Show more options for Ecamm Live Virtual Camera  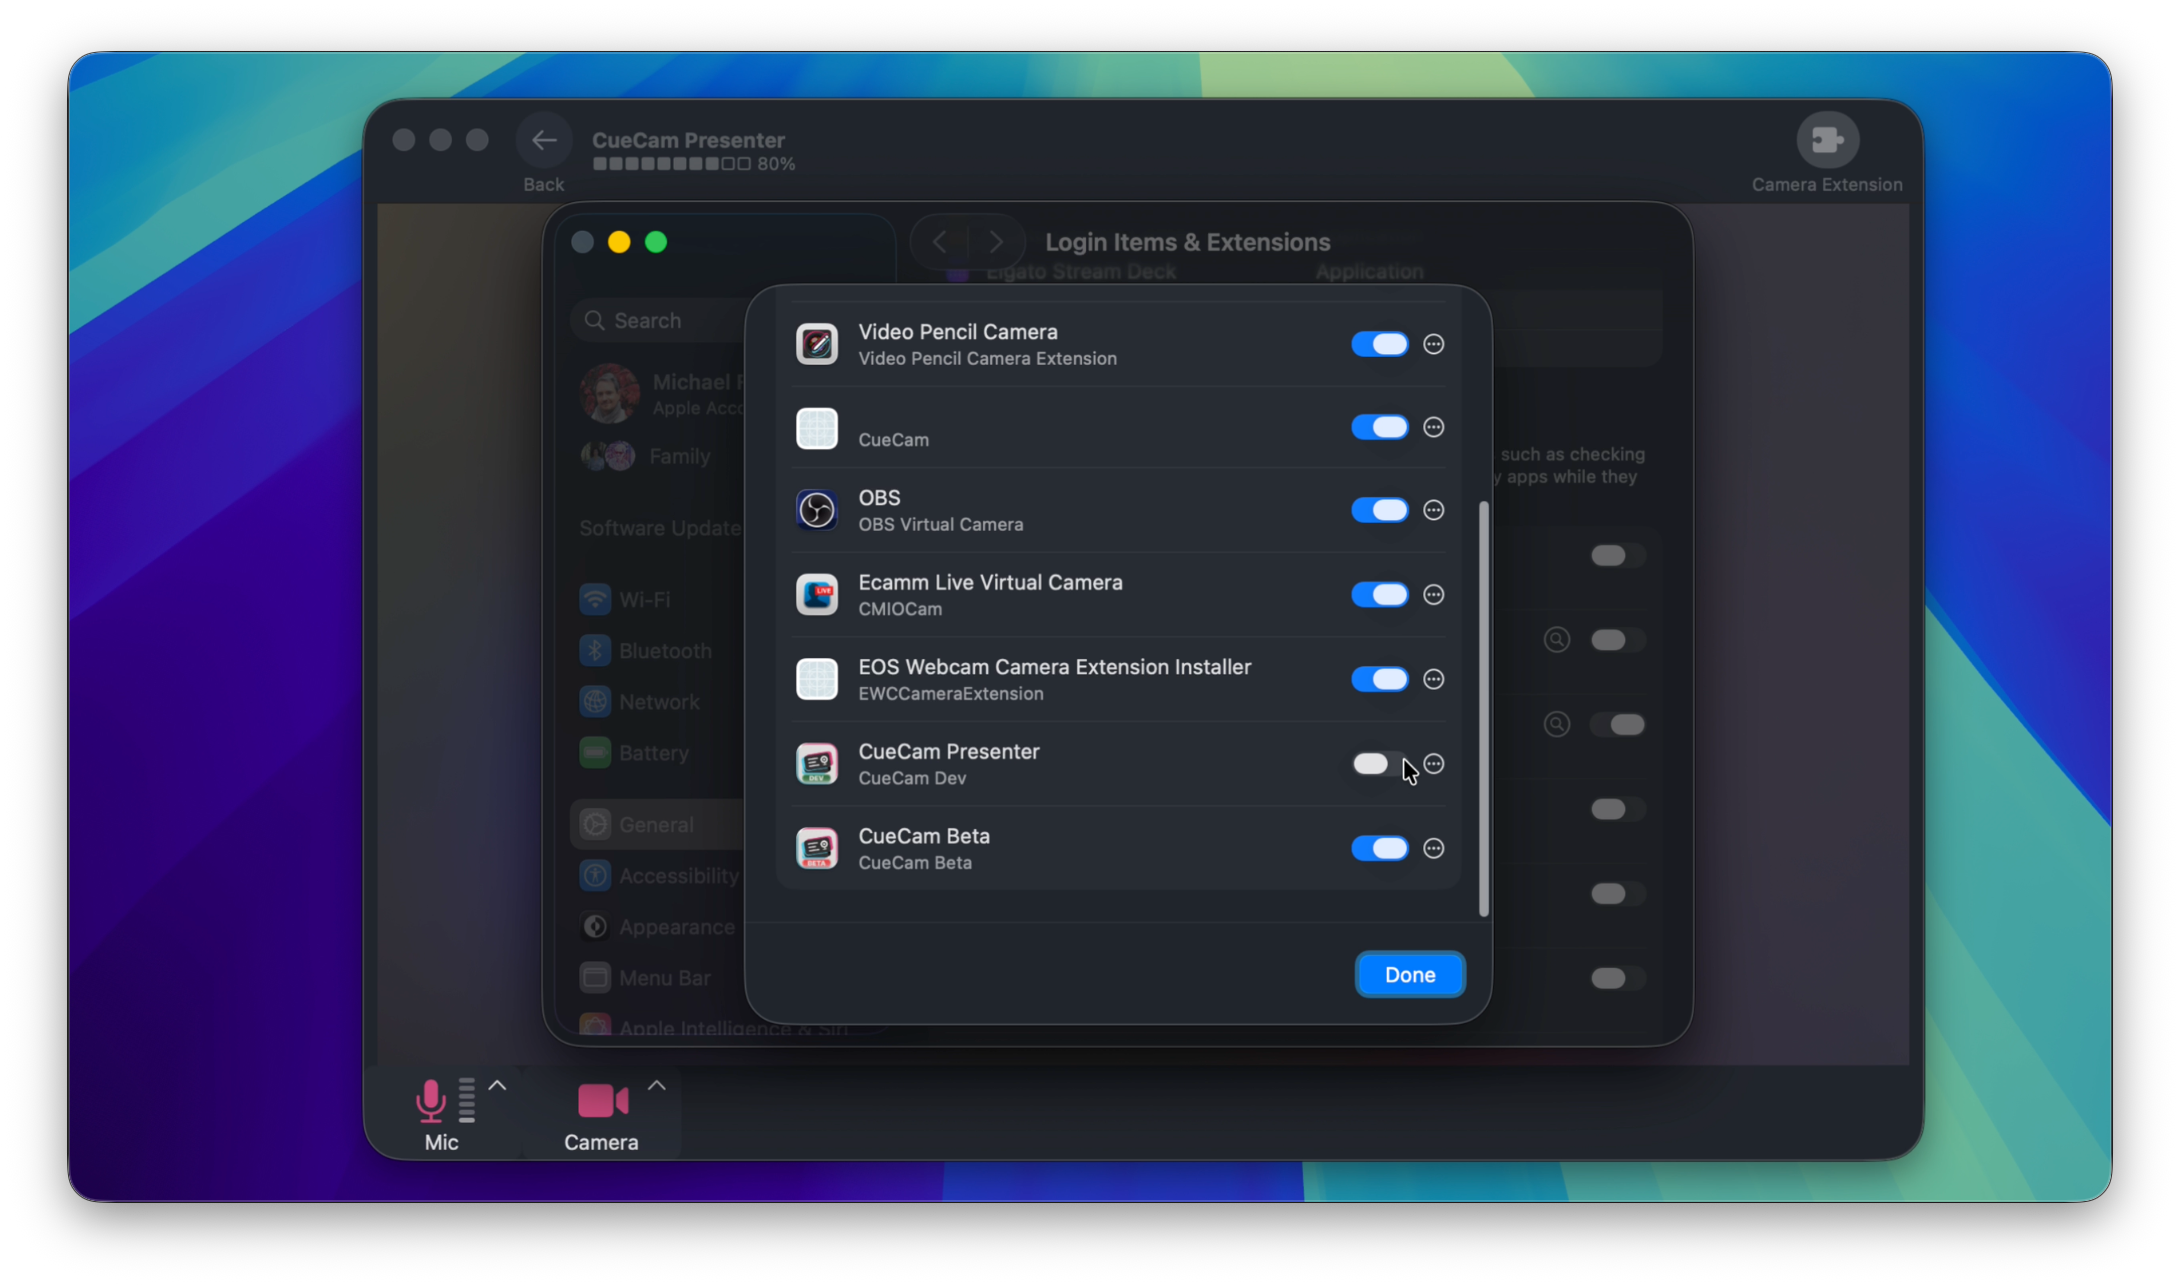(1433, 595)
